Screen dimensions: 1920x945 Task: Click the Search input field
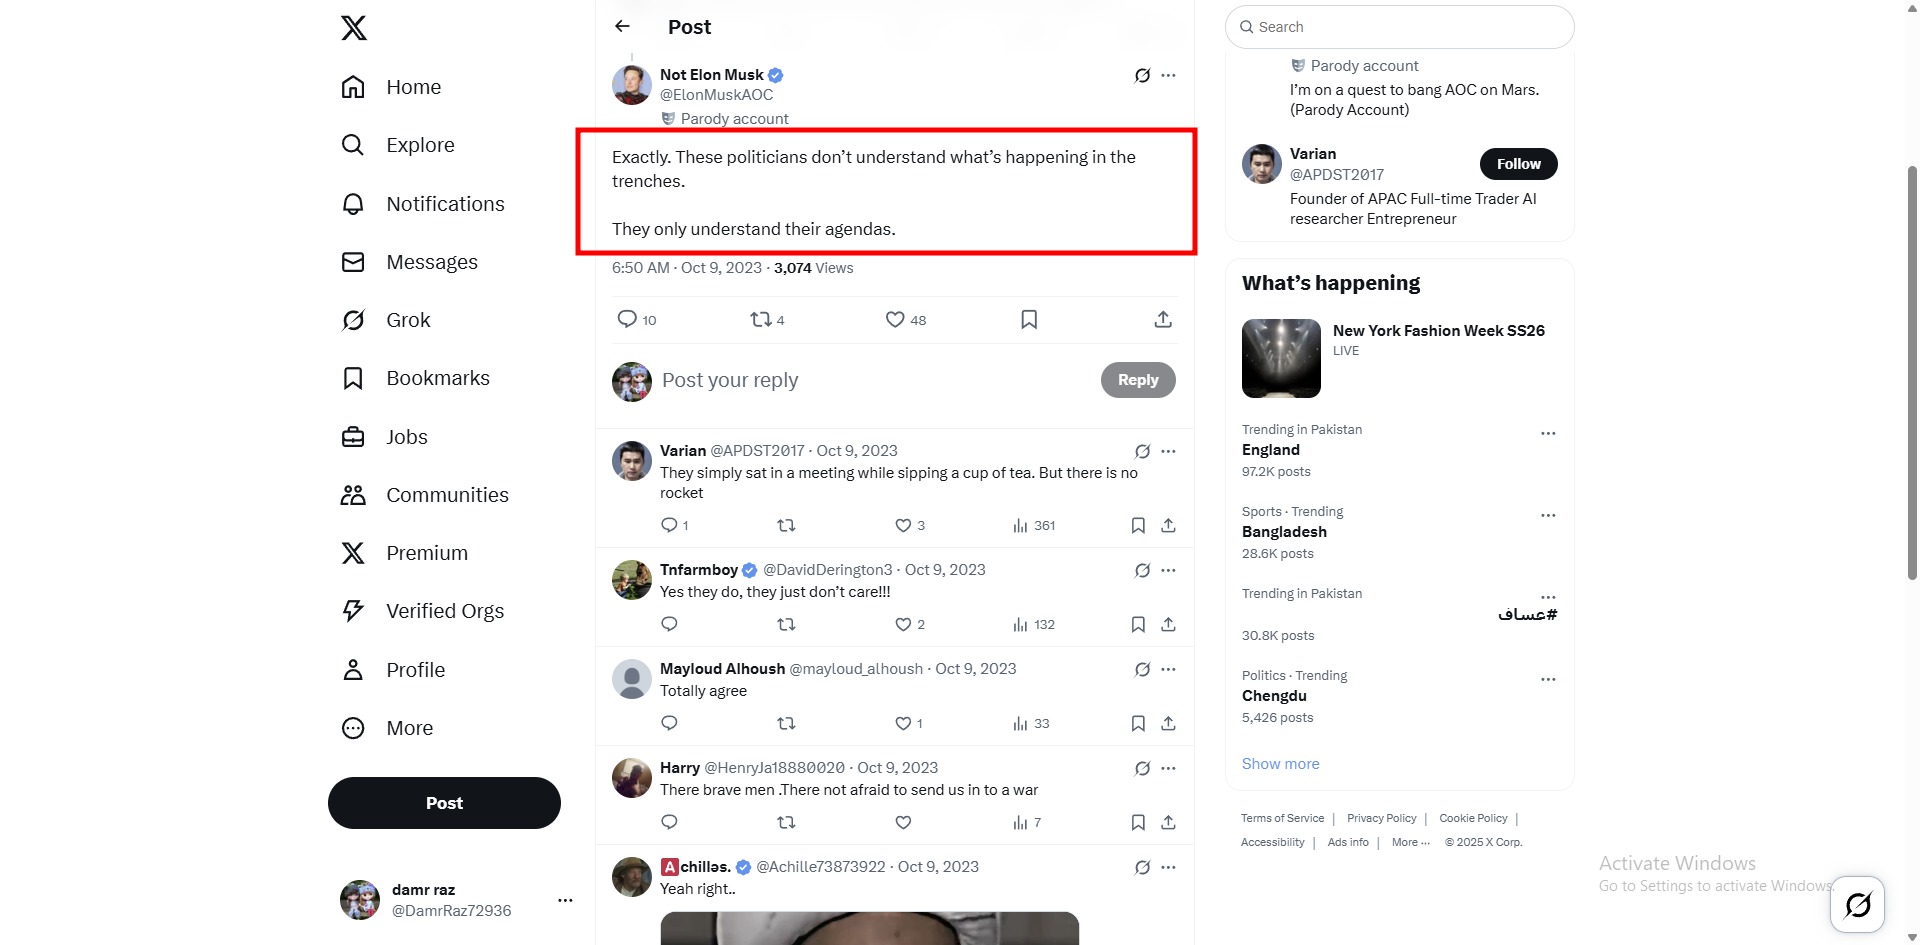(x=1400, y=27)
